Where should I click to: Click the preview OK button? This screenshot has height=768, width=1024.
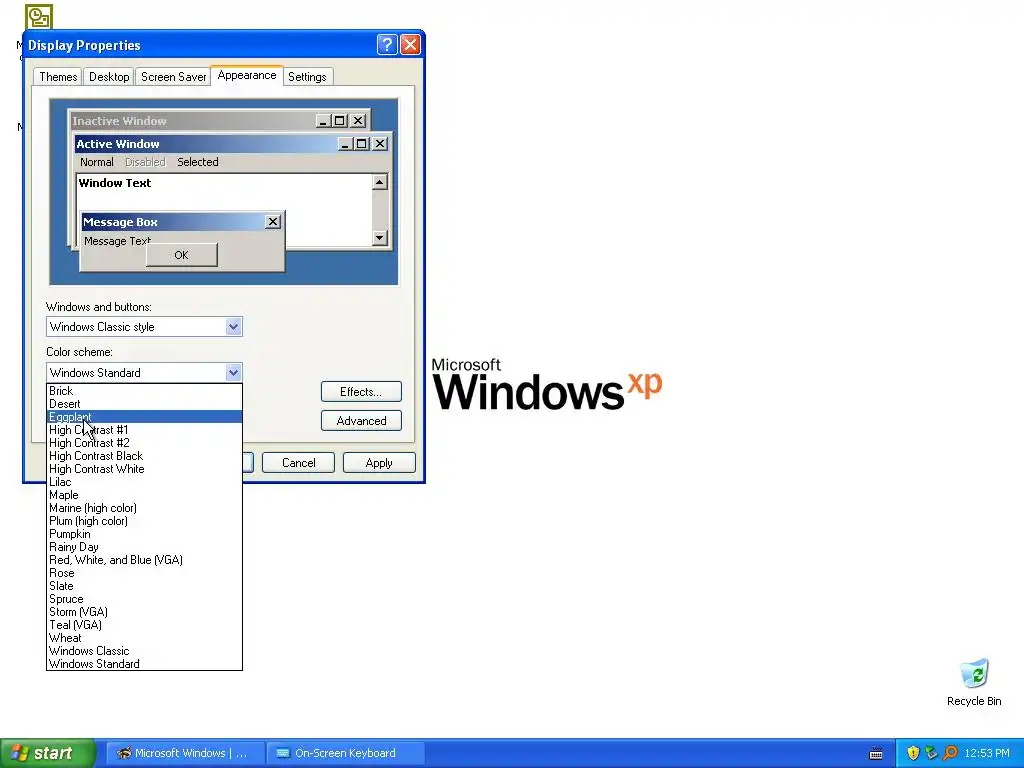pyautogui.click(x=182, y=255)
